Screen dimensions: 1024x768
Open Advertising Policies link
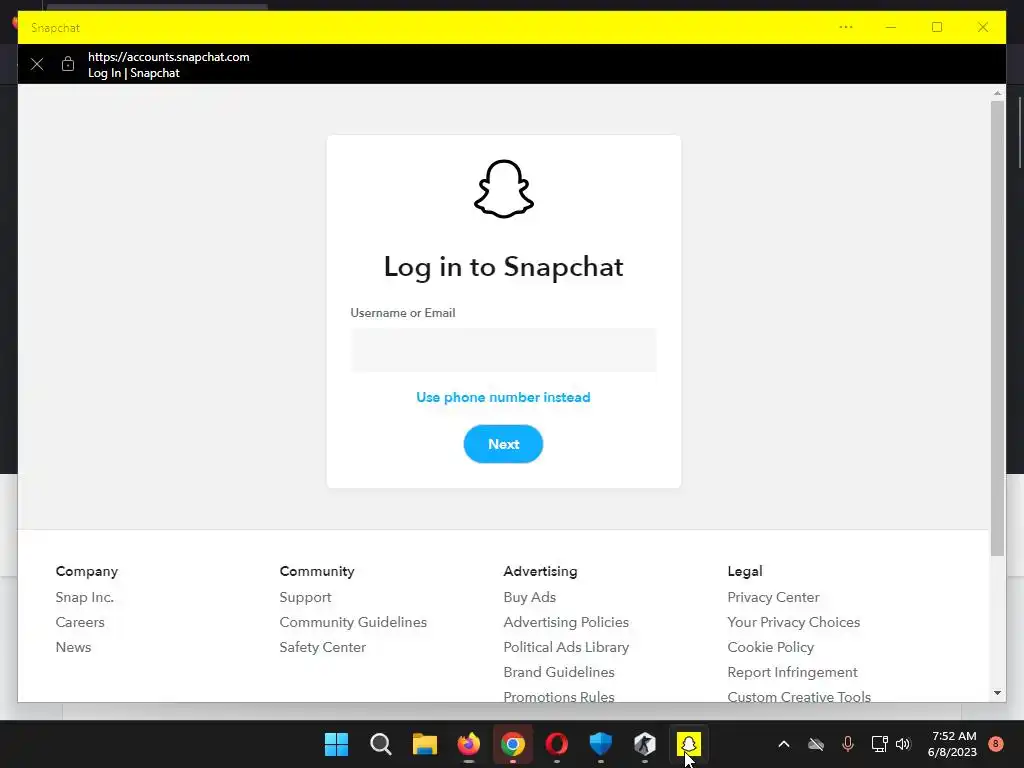566,622
